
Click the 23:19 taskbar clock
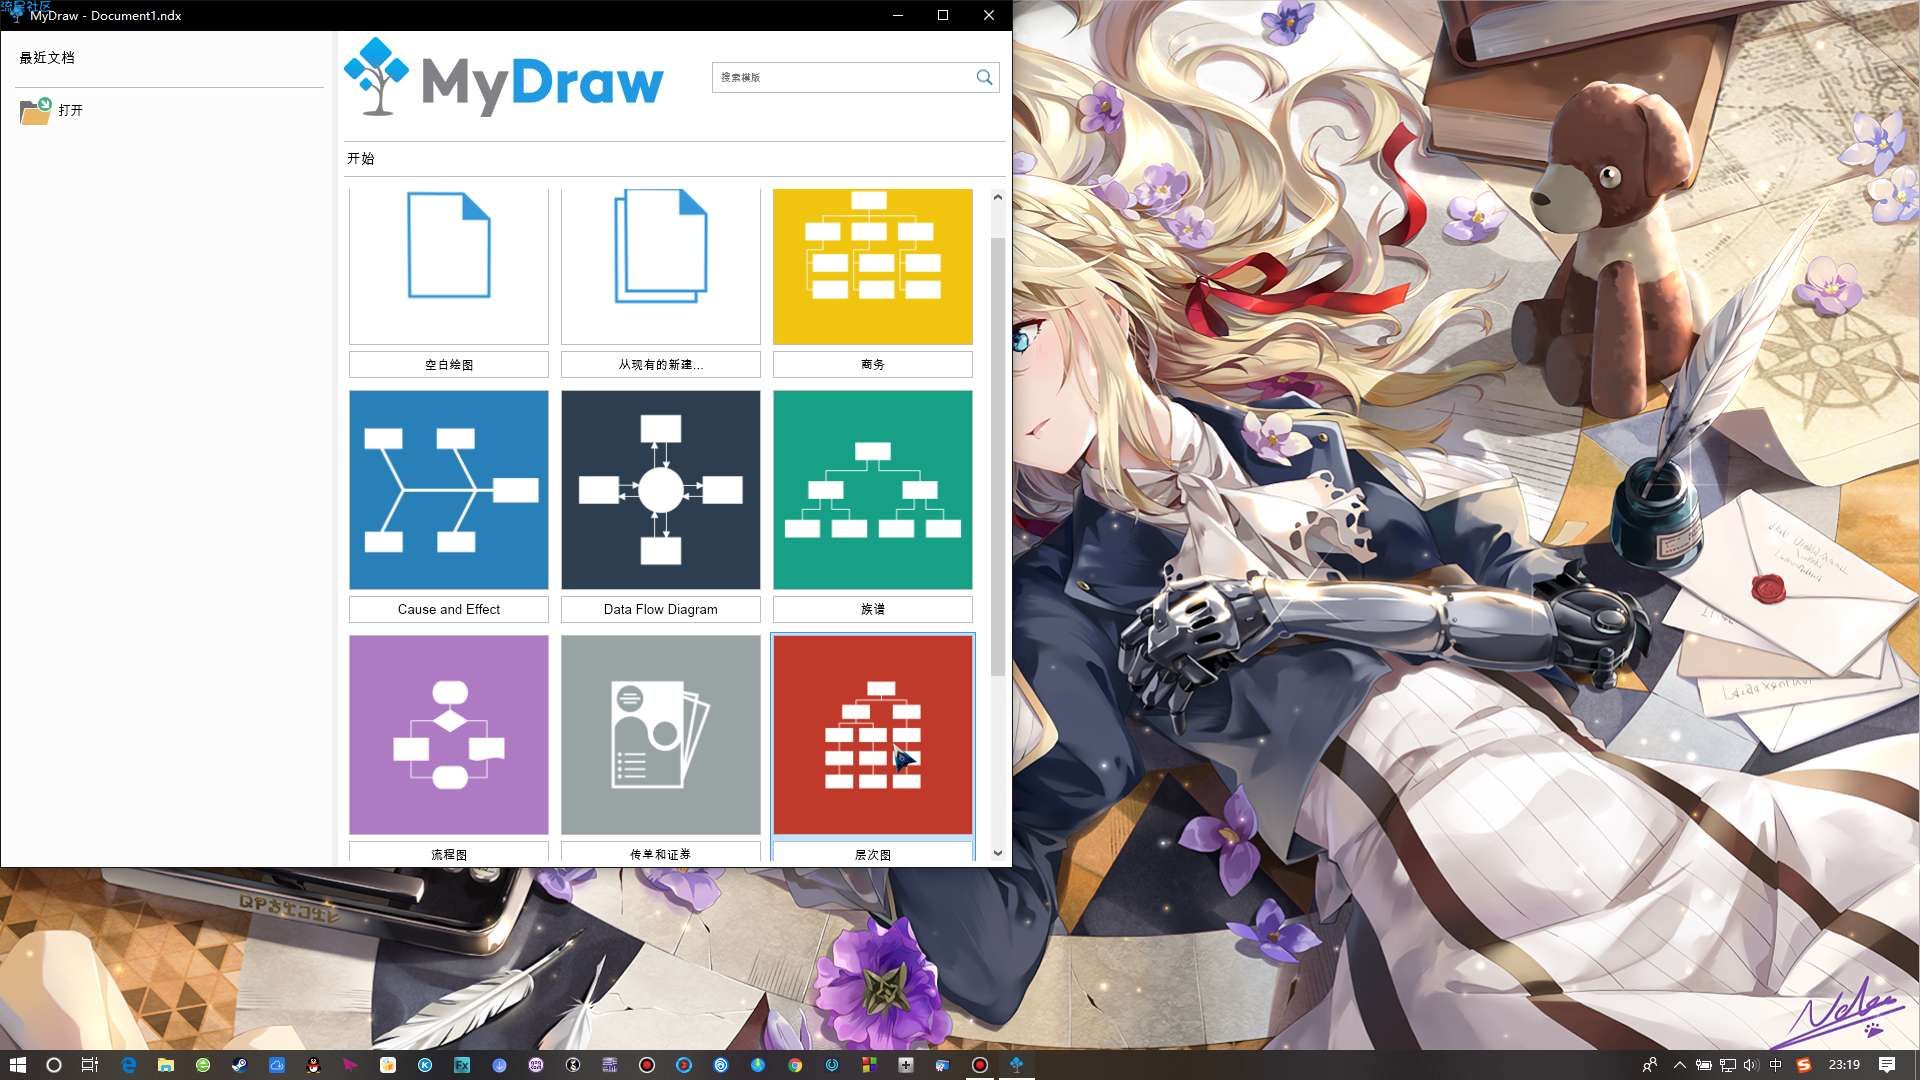tap(1844, 1065)
